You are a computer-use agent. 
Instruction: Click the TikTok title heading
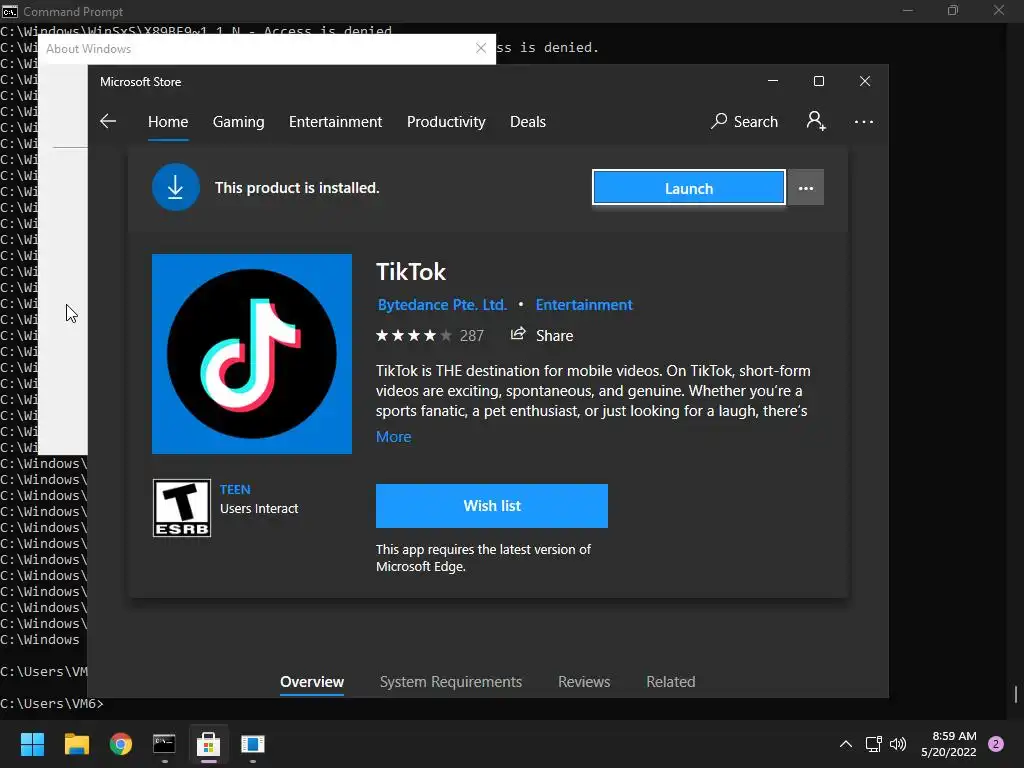[x=411, y=272]
